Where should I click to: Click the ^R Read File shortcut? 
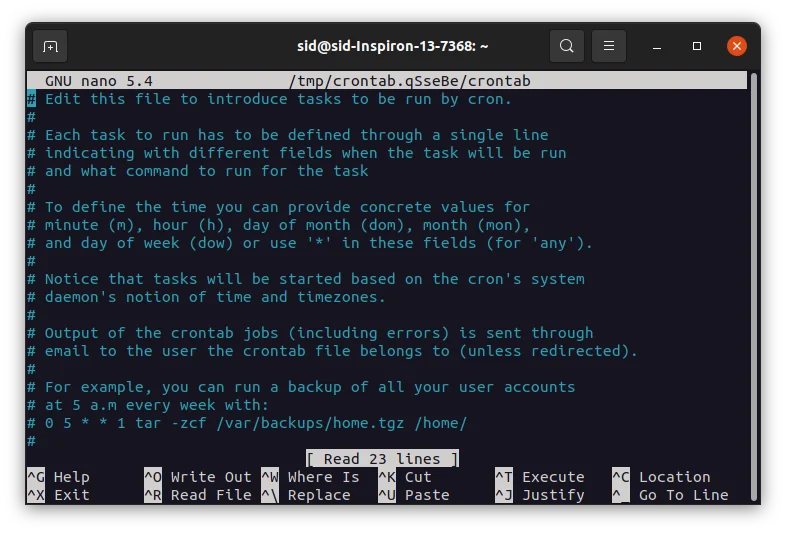(197, 495)
